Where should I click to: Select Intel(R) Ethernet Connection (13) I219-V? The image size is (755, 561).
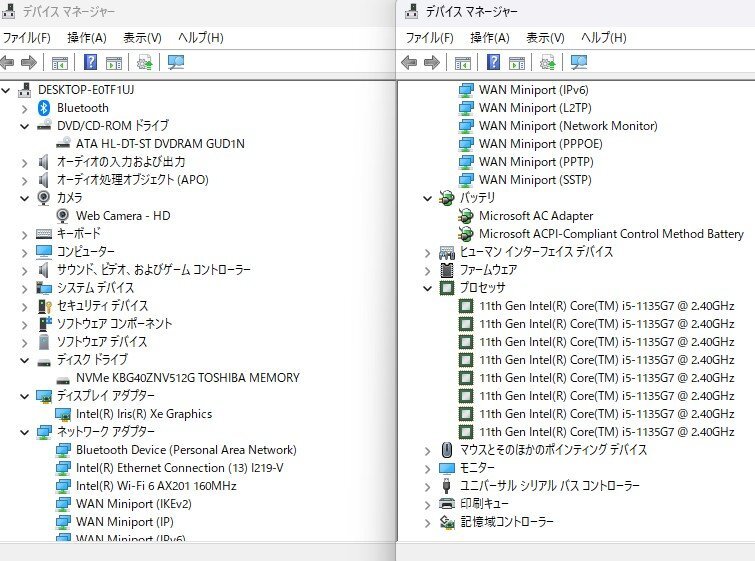point(180,468)
